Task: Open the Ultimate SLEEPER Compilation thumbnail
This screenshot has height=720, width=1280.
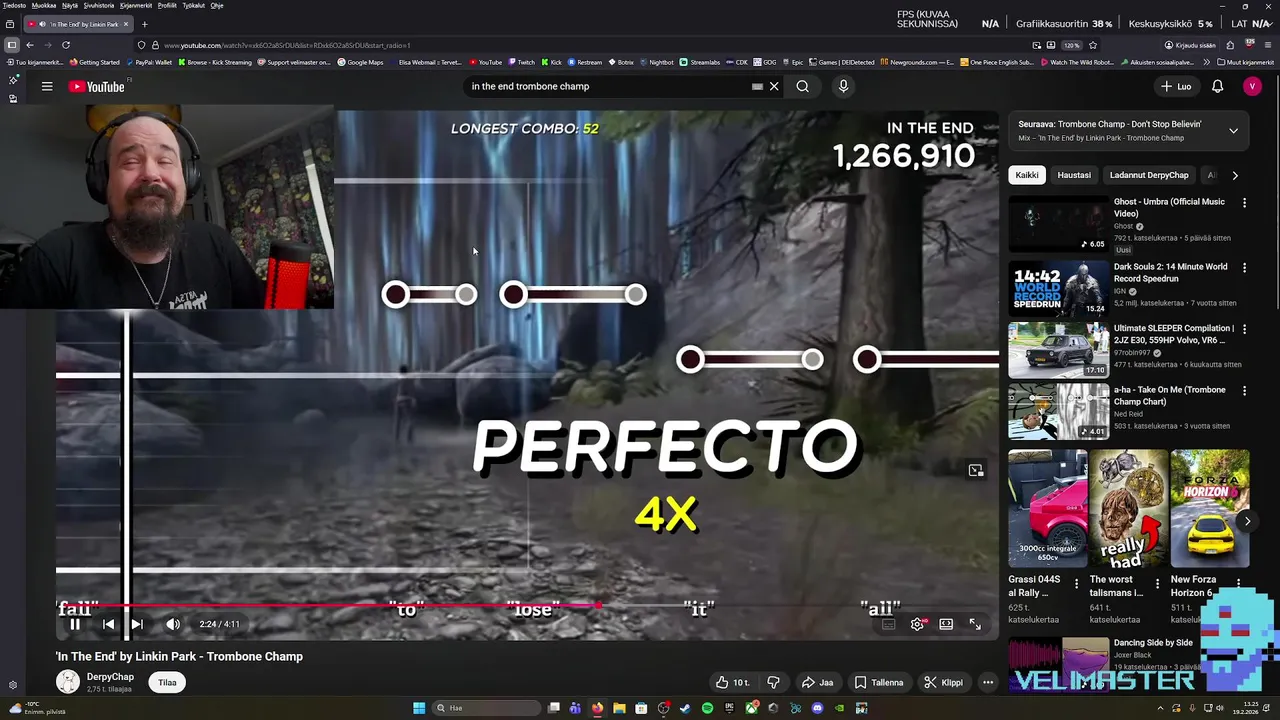Action: (x=1058, y=350)
